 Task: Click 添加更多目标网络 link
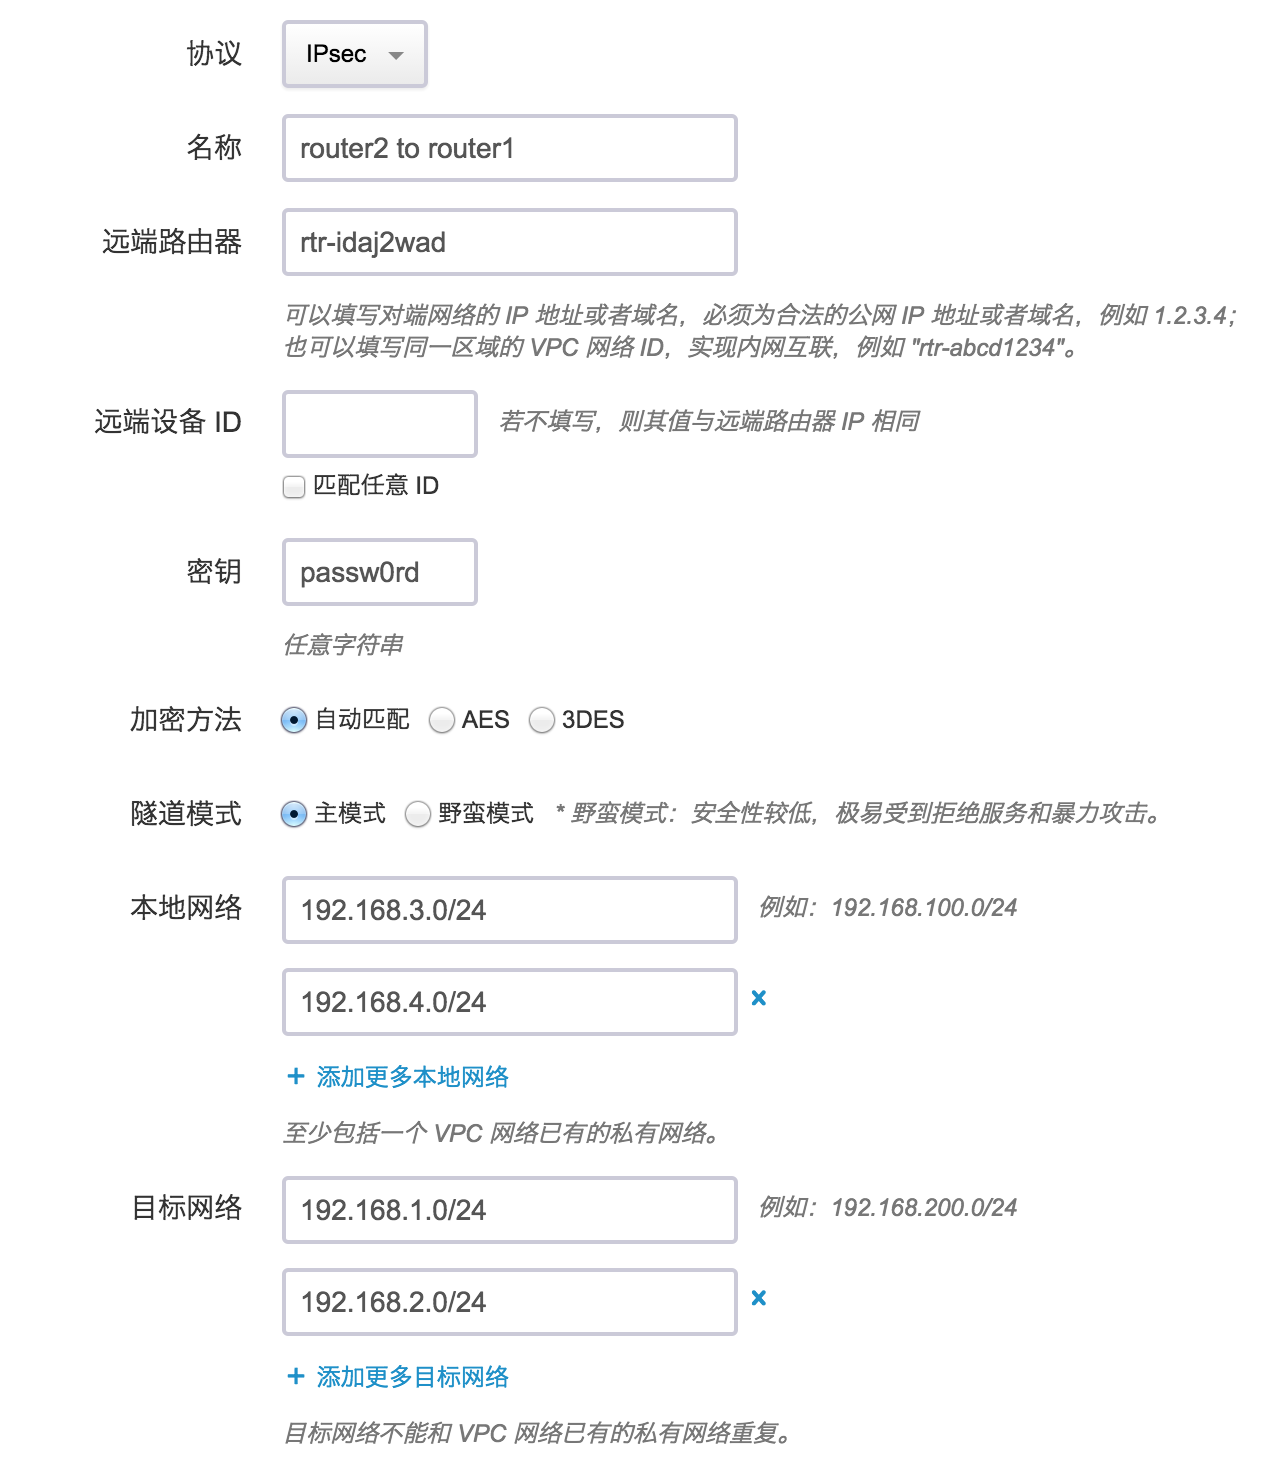point(412,1377)
